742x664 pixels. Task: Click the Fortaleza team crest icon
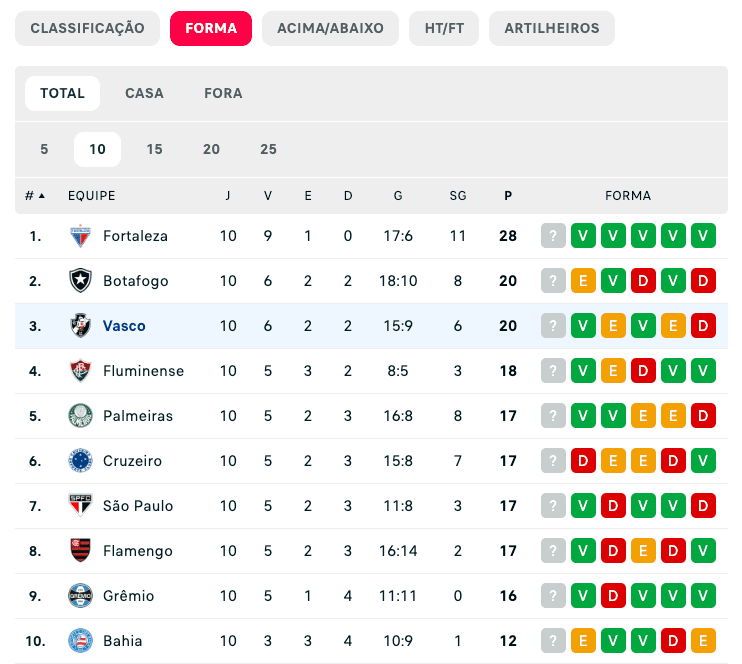coord(80,236)
